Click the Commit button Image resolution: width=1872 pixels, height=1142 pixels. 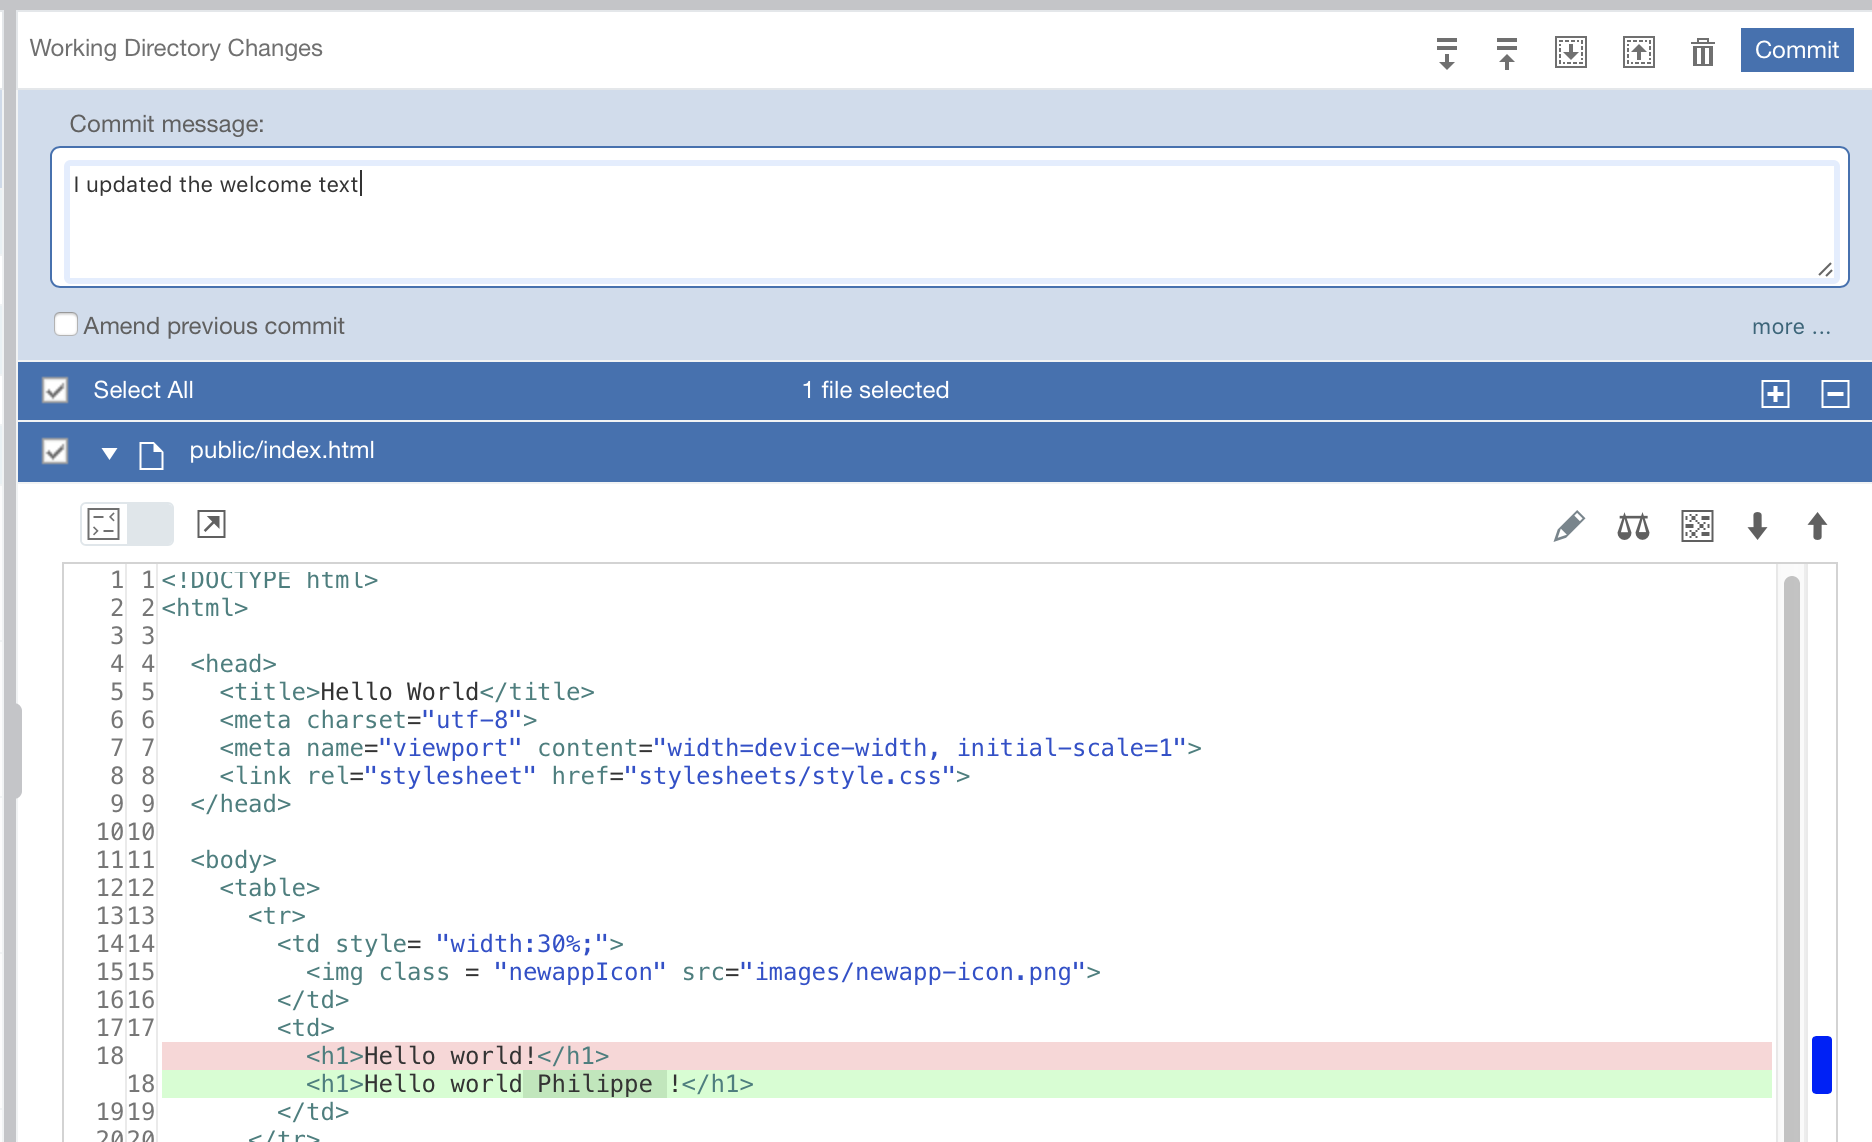pyautogui.click(x=1796, y=50)
